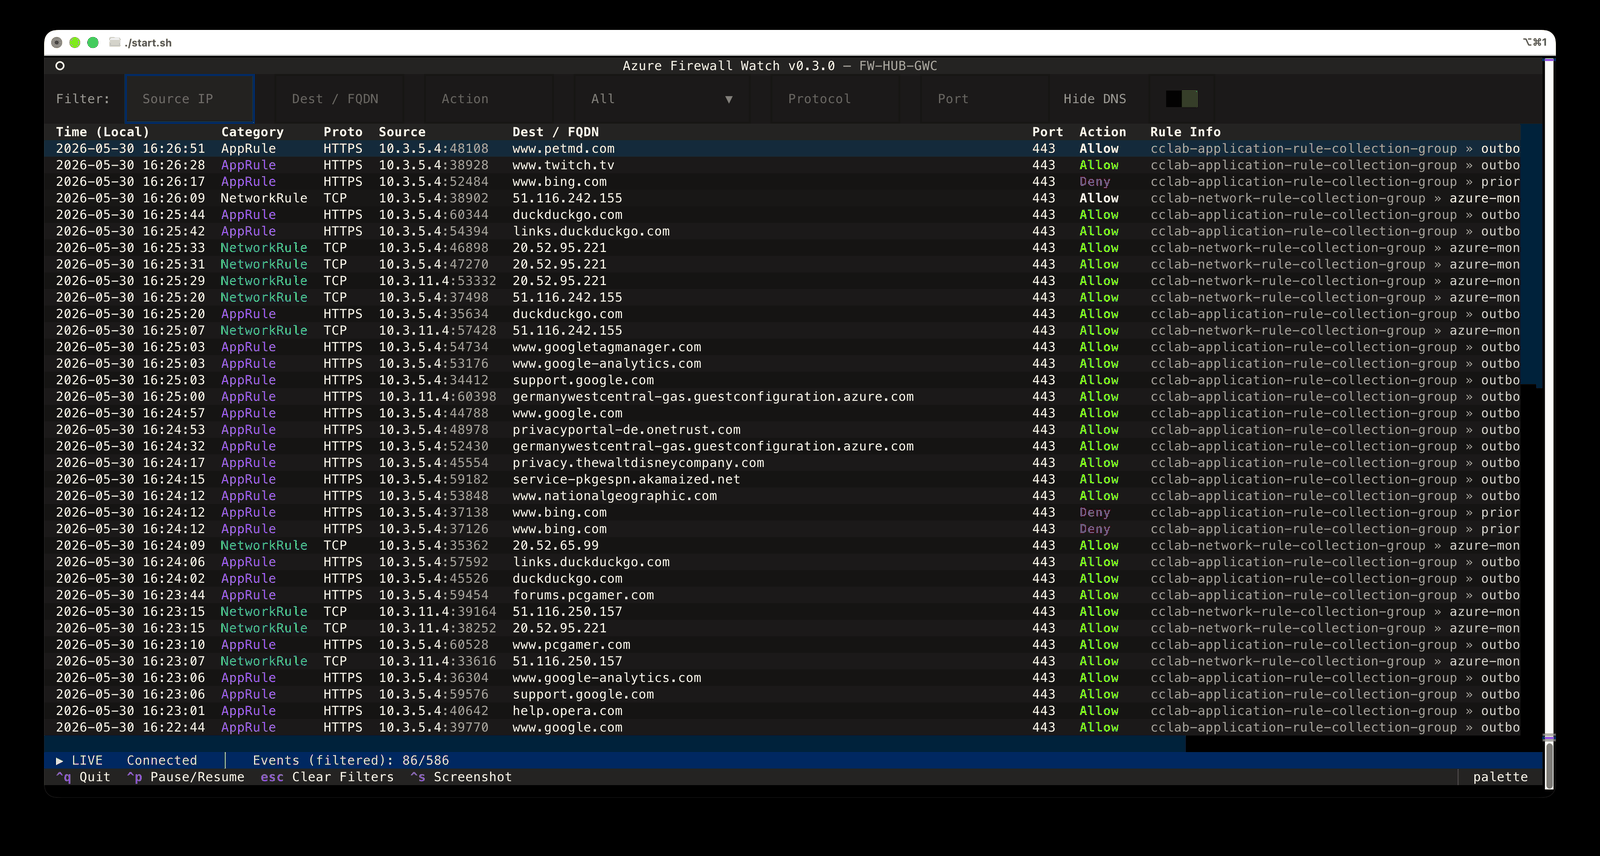Viewport: 1600px width, 856px height.
Task: Click source 10.3.11.4:60398
Action: [437, 397]
